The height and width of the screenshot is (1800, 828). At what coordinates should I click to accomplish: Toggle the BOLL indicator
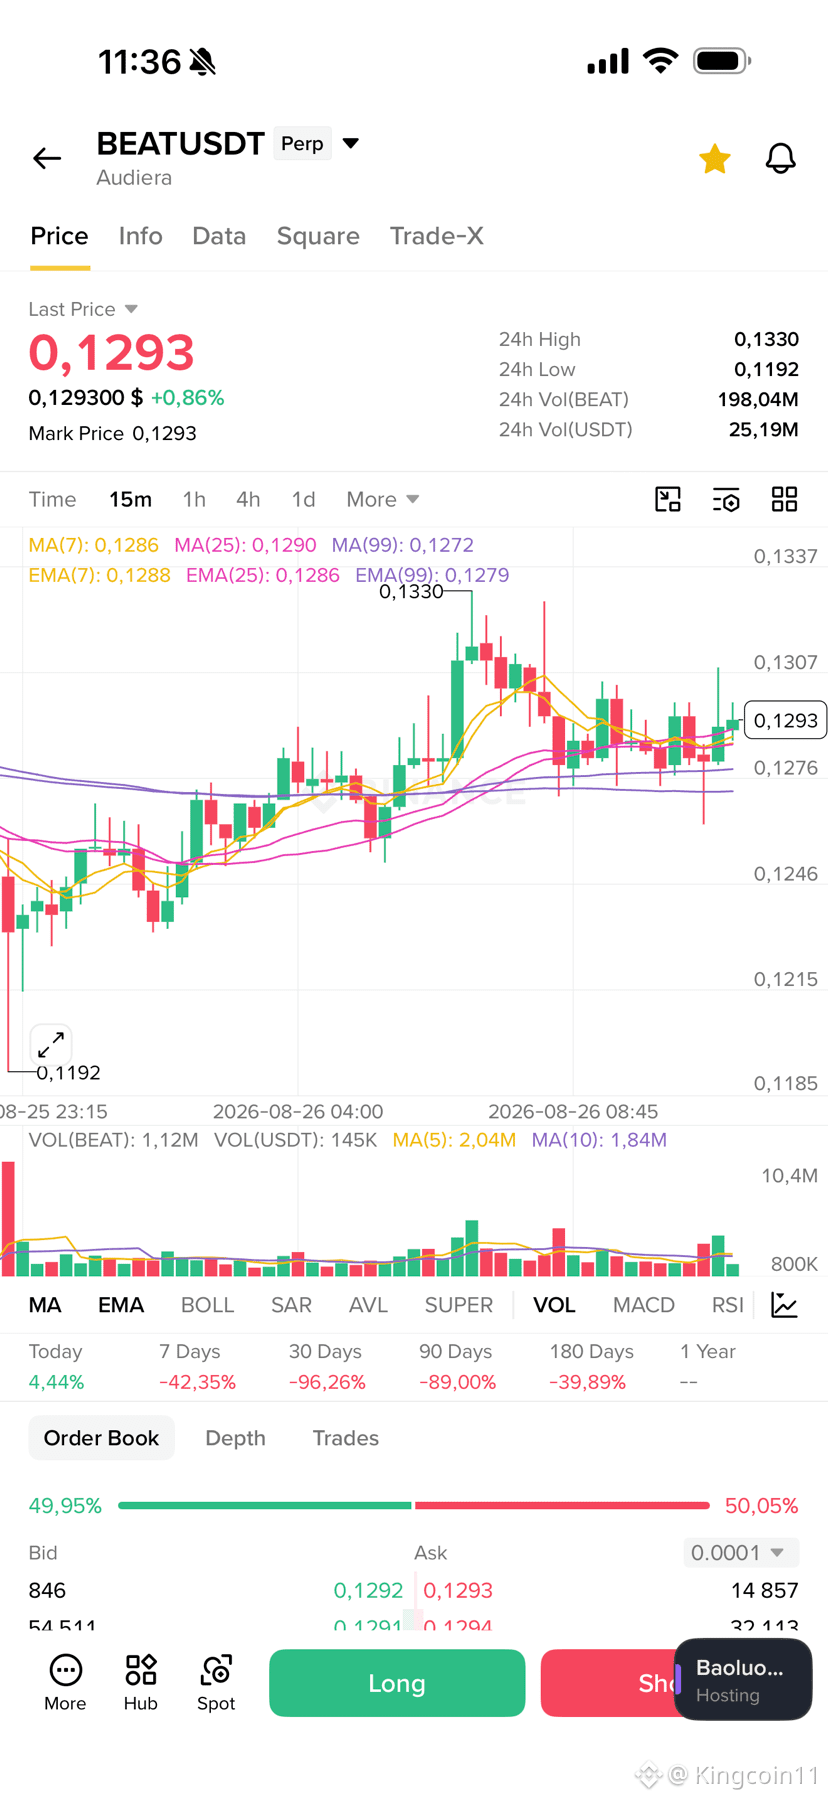pyautogui.click(x=207, y=1305)
